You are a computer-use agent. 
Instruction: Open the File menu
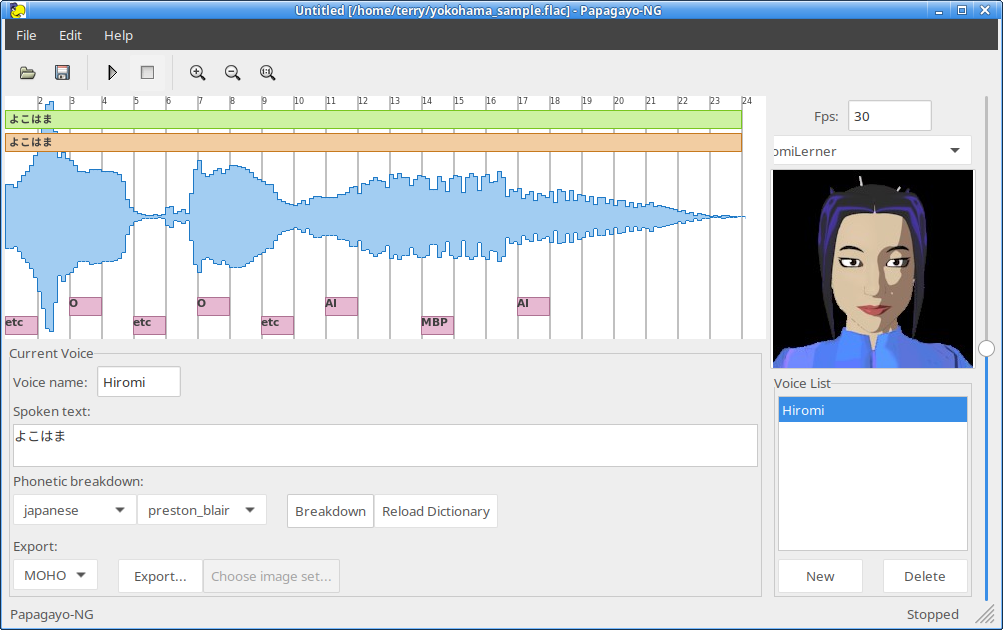[26, 35]
